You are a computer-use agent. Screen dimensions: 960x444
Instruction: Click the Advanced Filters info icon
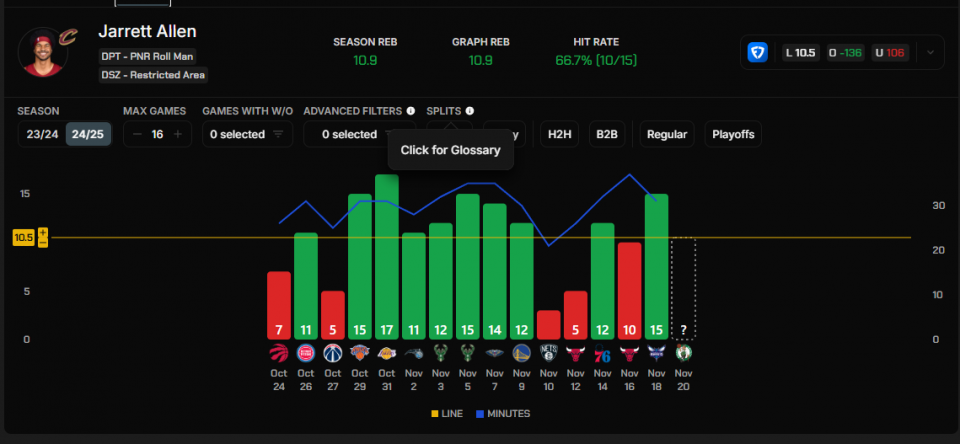pos(411,111)
